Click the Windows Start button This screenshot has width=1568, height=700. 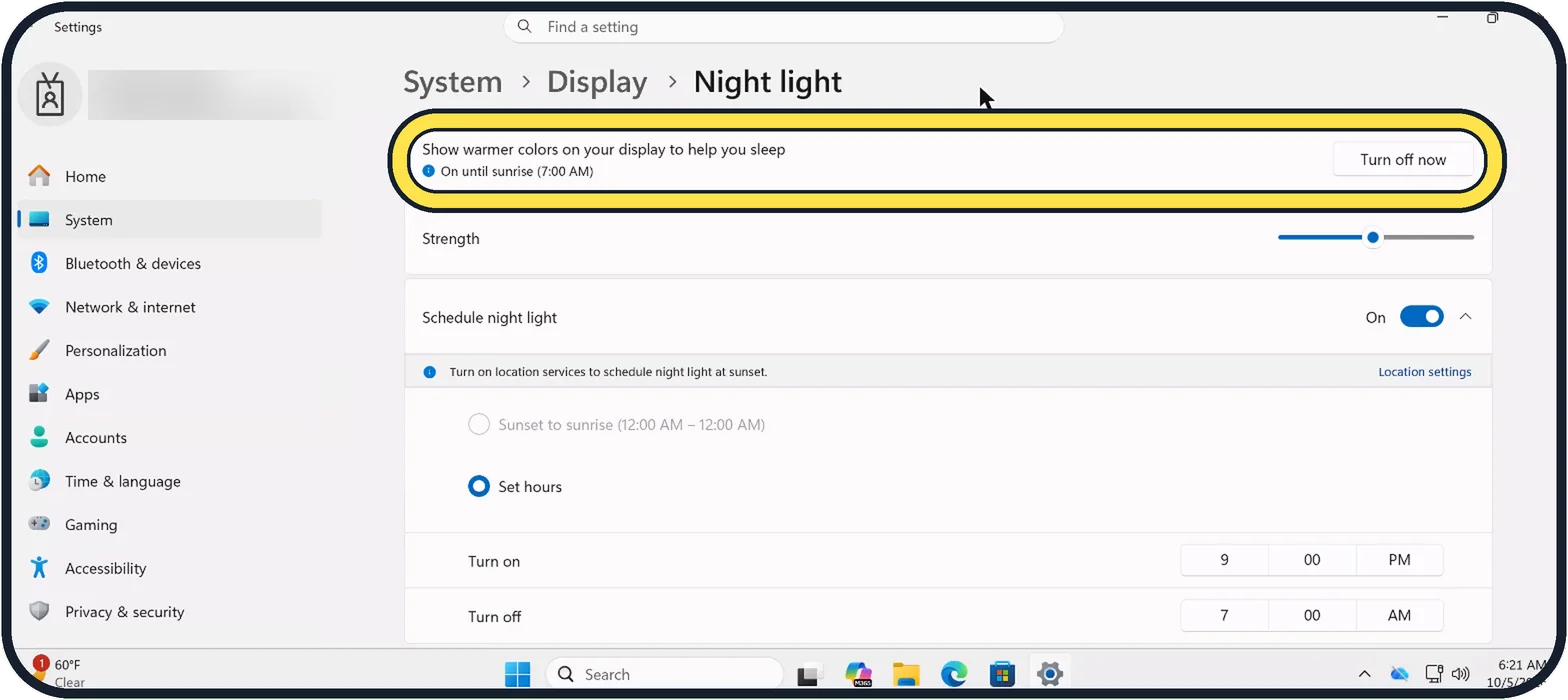[x=518, y=674]
